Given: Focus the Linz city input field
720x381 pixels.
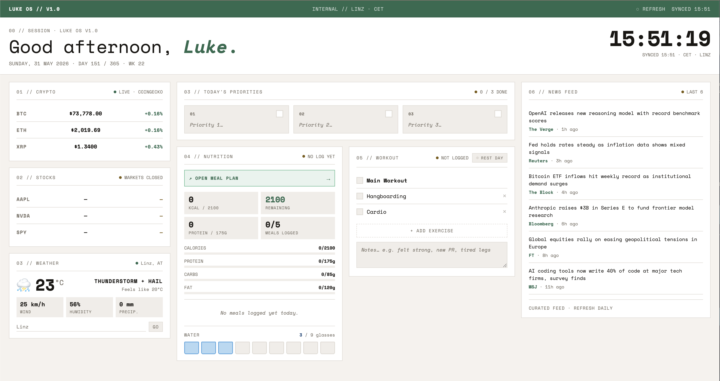Looking at the screenshot, I should tap(81, 327).
